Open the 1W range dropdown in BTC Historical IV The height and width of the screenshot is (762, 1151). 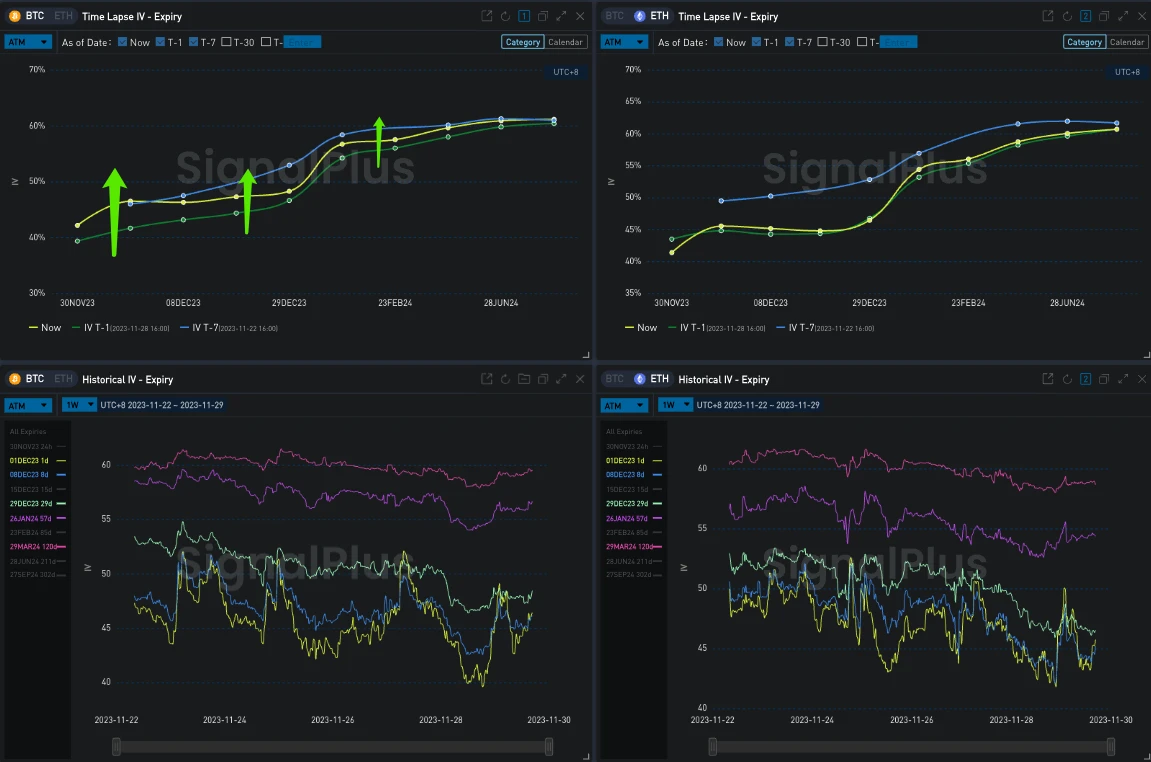tap(79, 405)
